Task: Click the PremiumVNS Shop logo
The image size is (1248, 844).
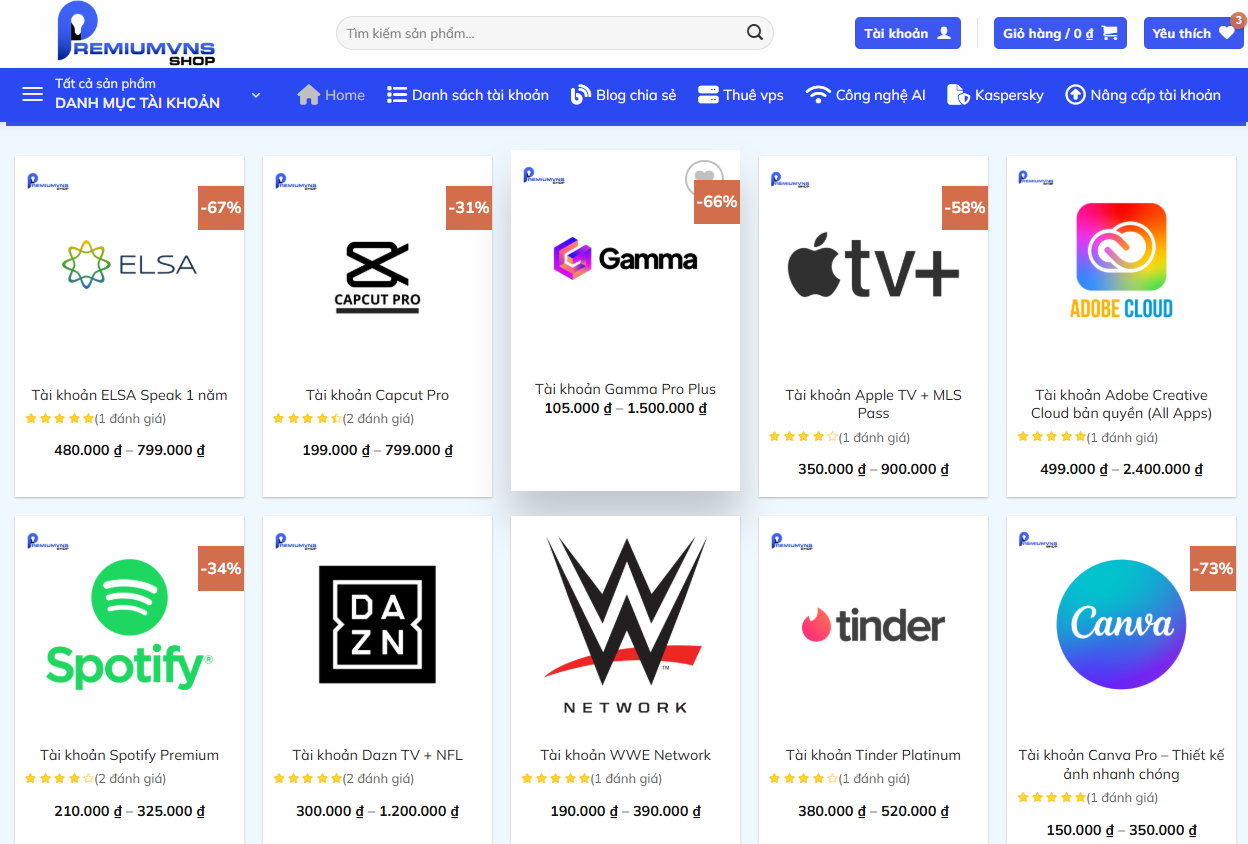Action: coord(136,35)
